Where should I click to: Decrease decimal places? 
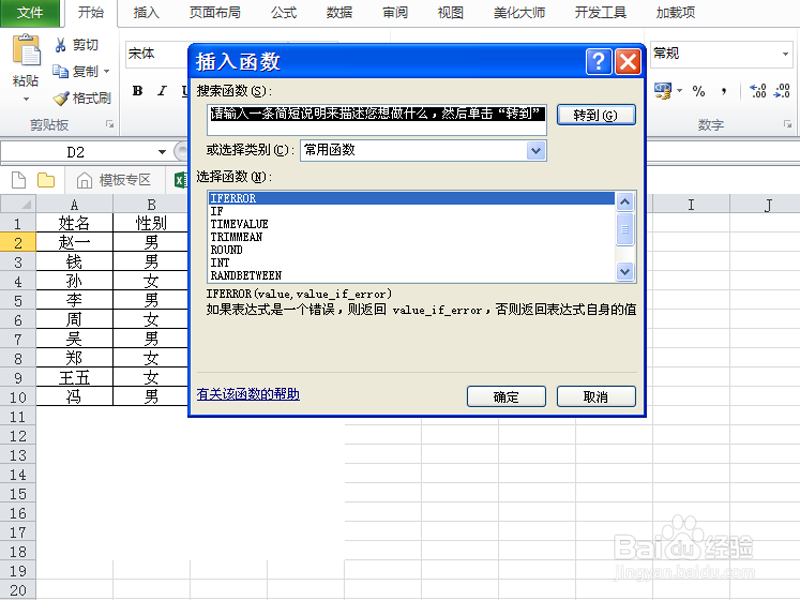(782, 91)
